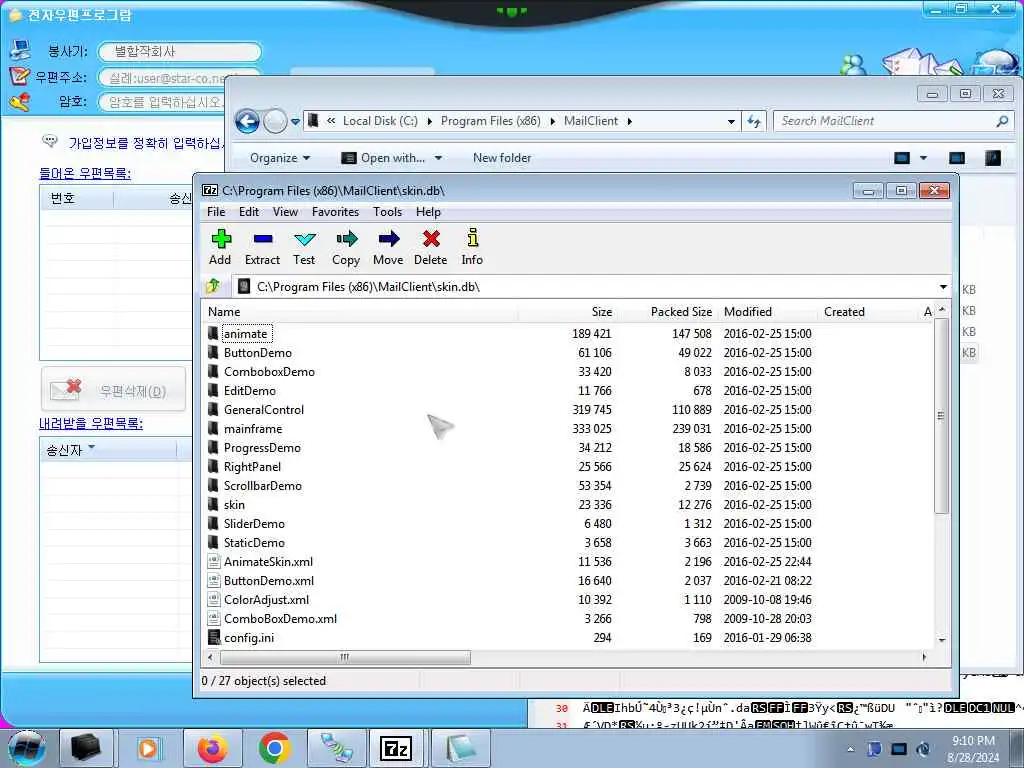Image resolution: width=1024 pixels, height=768 pixels.
Task: Open Firefox from the taskbar
Action: 212,748
